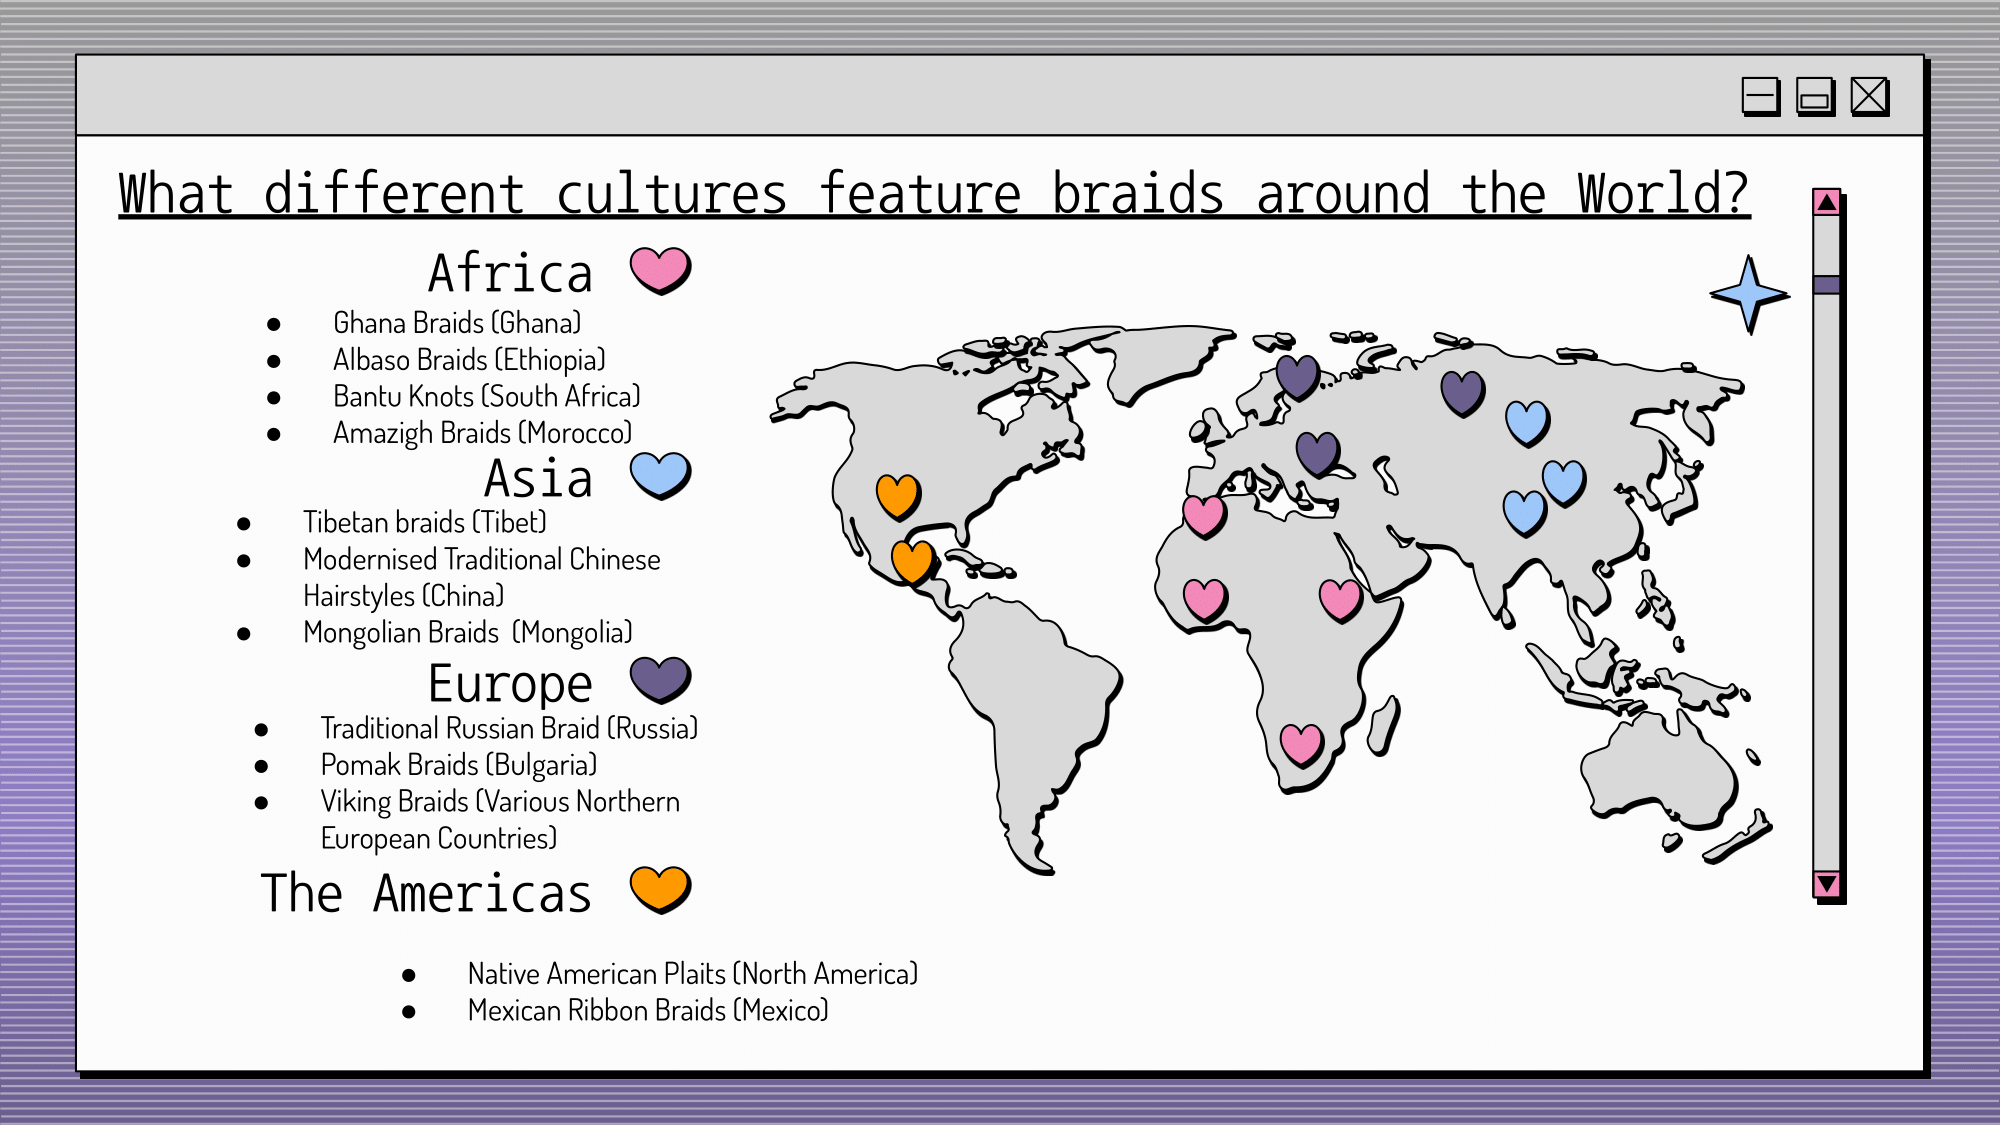Click the purple heart over Scandinavia
This screenshot has height=1125, width=2000.
1297,376
